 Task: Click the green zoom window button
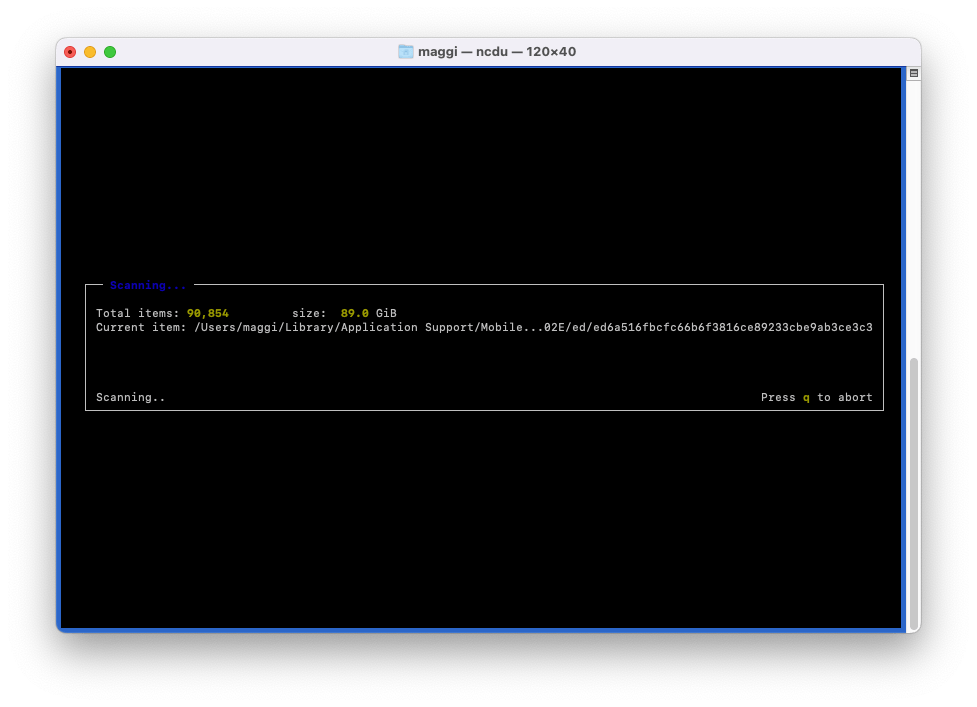click(x=110, y=52)
